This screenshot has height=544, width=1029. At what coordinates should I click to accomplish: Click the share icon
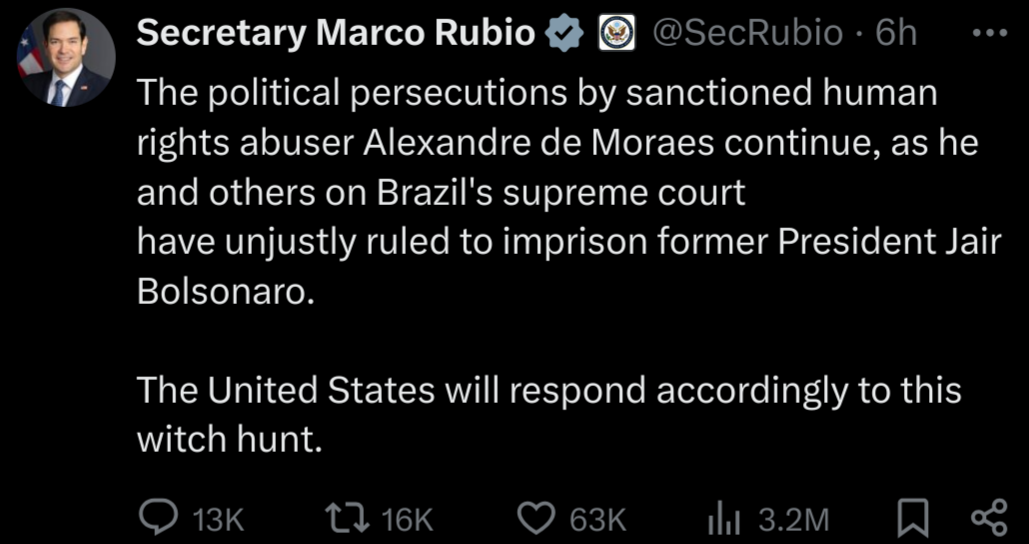988,518
